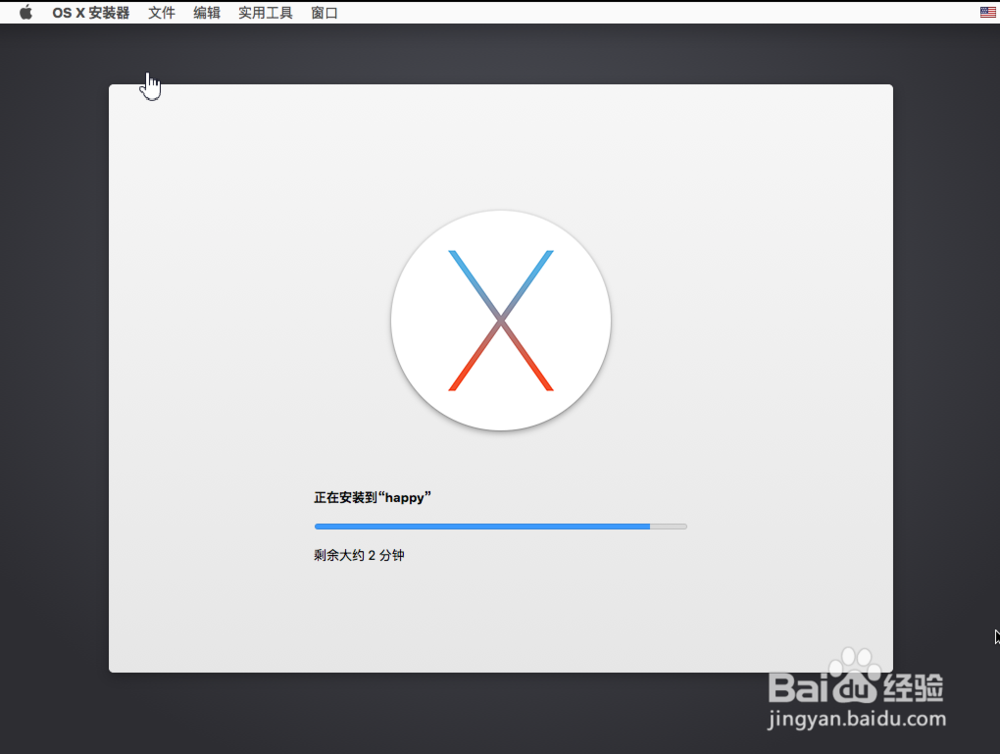Click the 正在安装到“happy” text
The height and width of the screenshot is (754, 1000).
372,498
